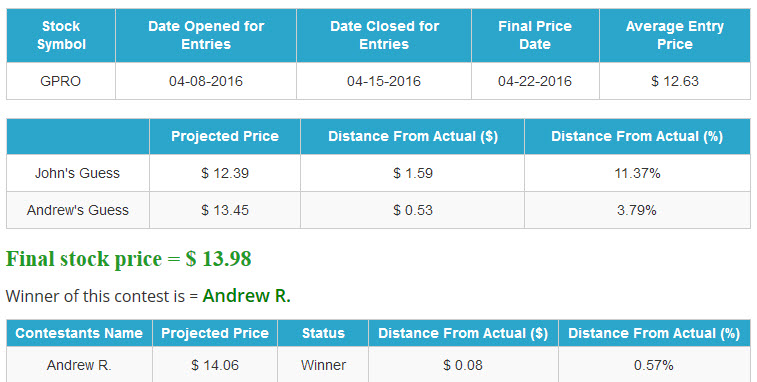The image size is (757, 382).
Task: Click Andrew's projected price $ 13.45
Action: point(225,211)
